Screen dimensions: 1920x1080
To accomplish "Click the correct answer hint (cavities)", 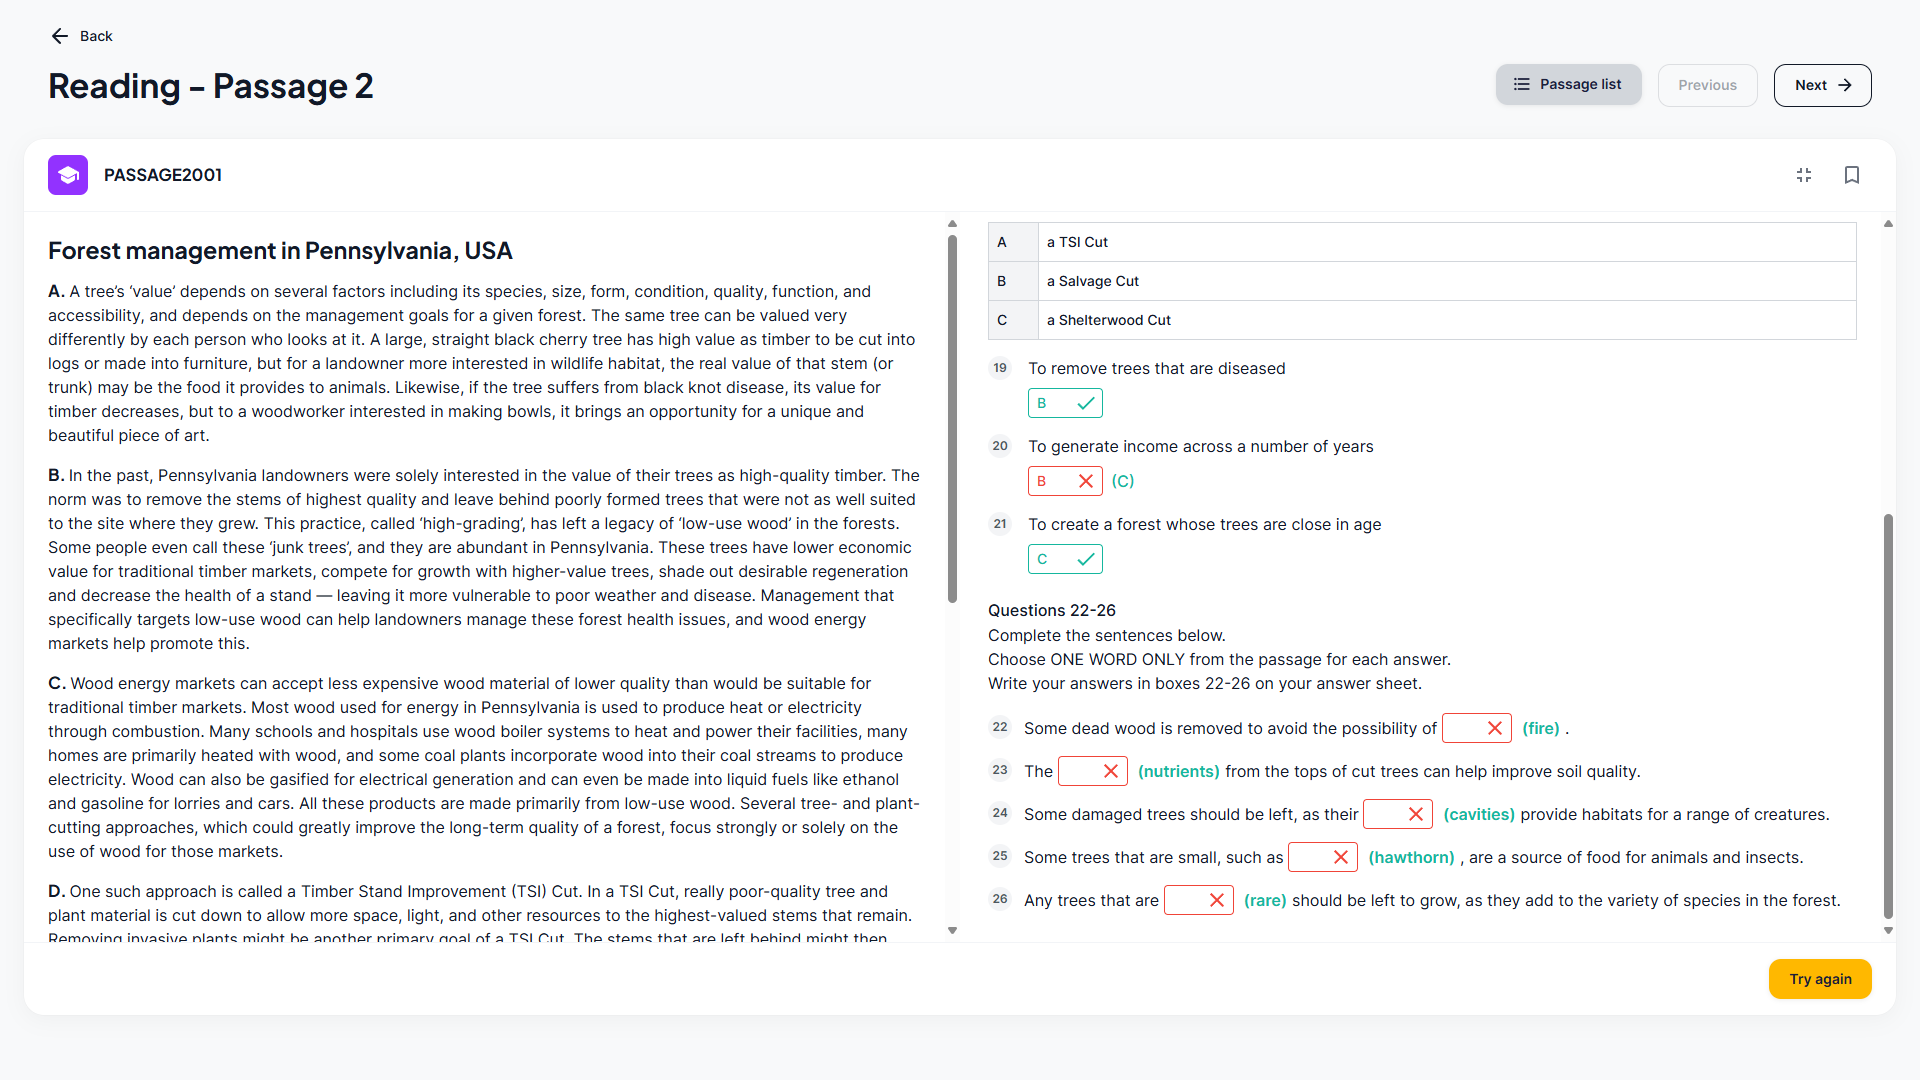I will 1478,814.
